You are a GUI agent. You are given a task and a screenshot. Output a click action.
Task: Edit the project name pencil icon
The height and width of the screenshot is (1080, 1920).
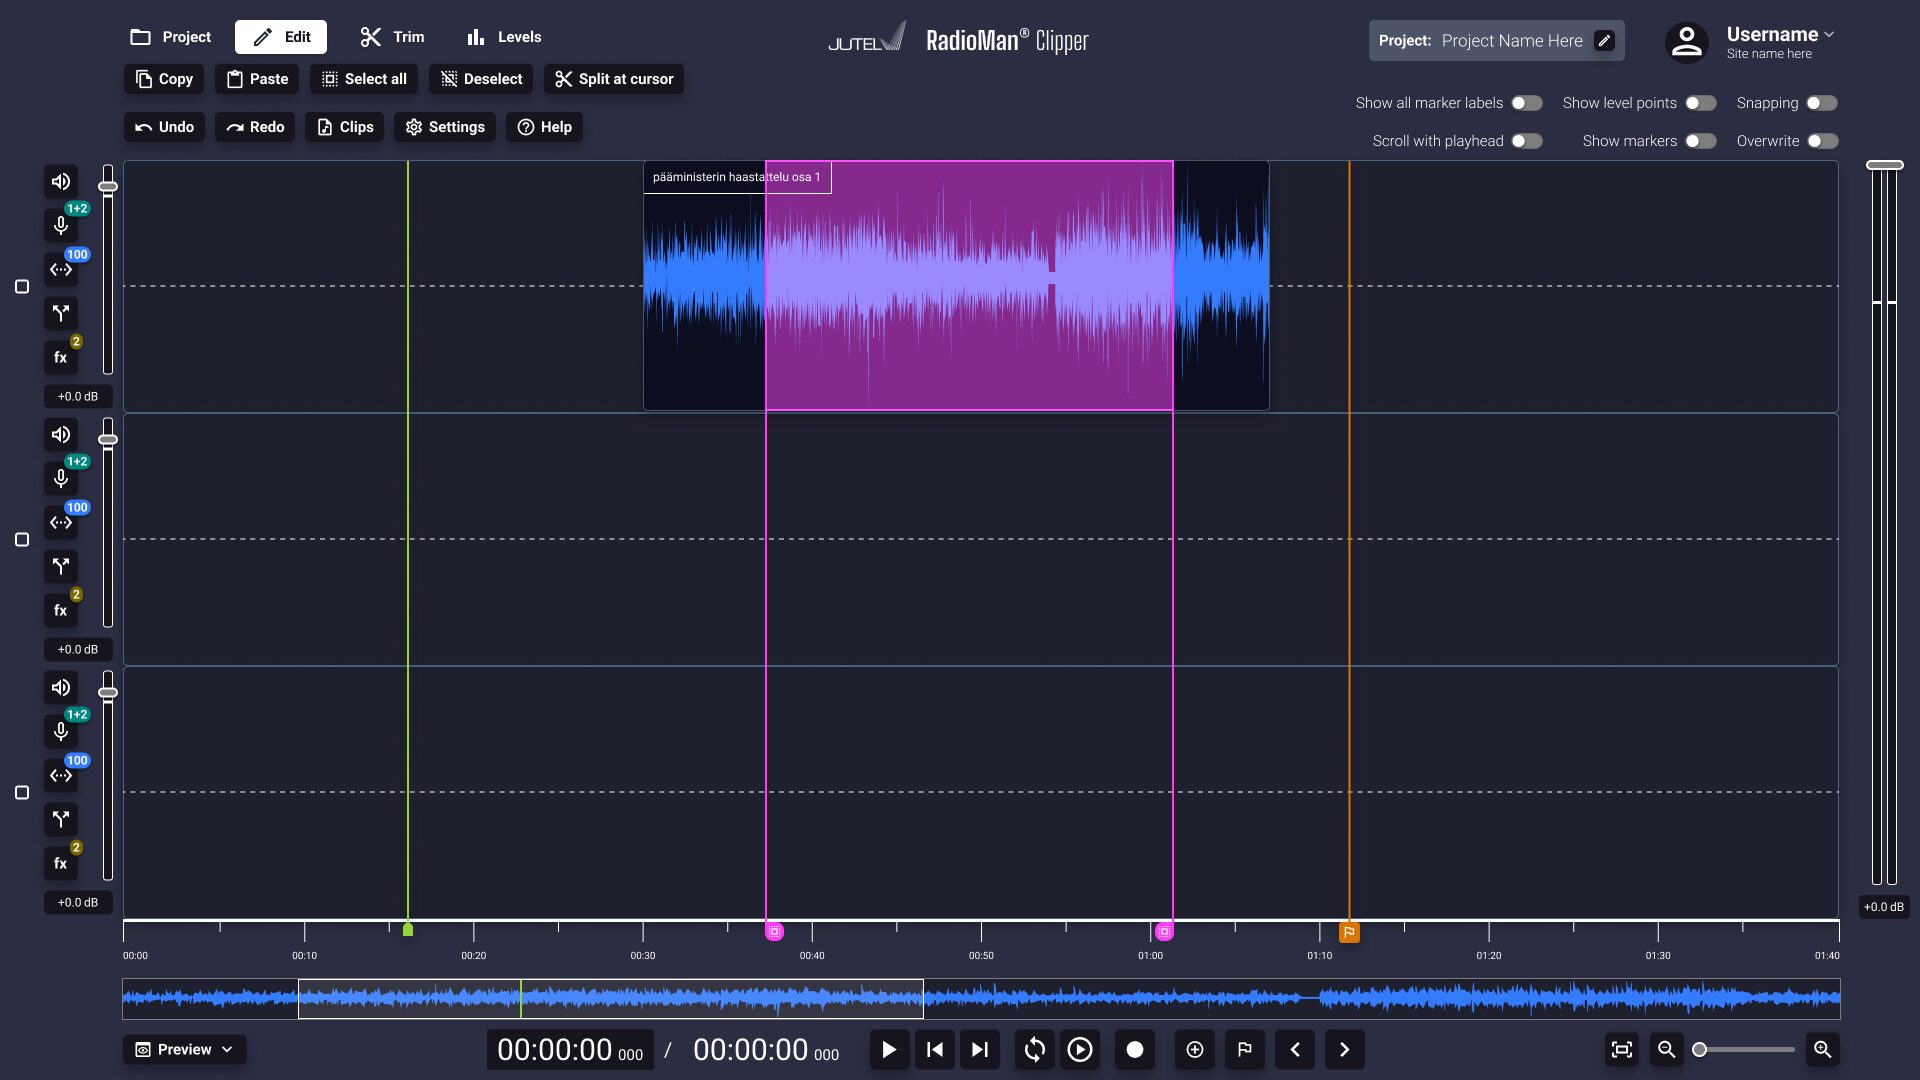coord(1604,40)
